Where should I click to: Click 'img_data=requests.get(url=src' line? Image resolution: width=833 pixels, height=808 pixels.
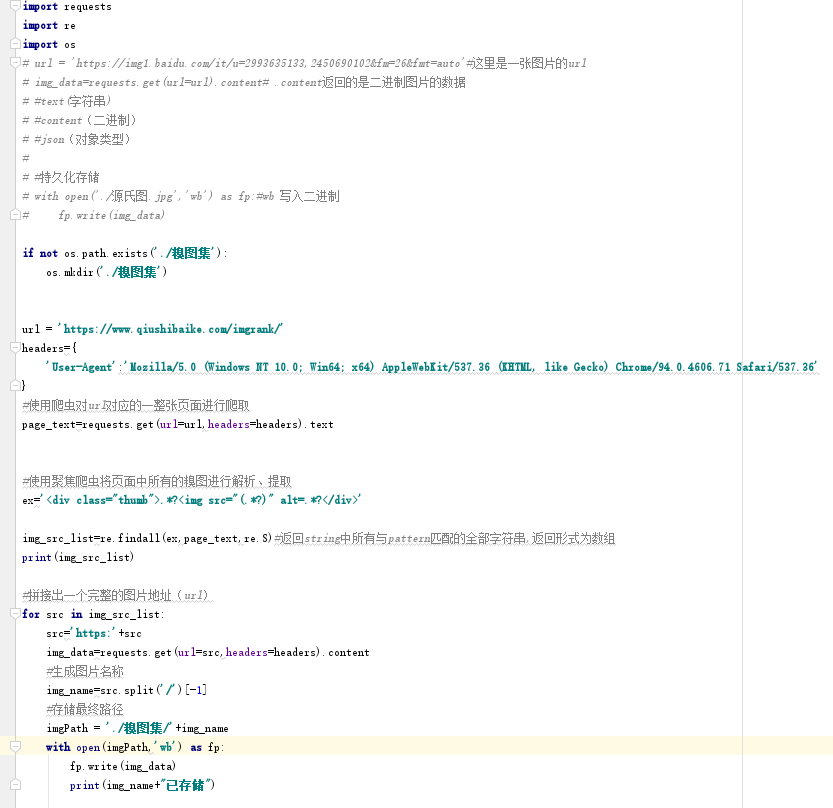pyautogui.click(x=208, y=652)
